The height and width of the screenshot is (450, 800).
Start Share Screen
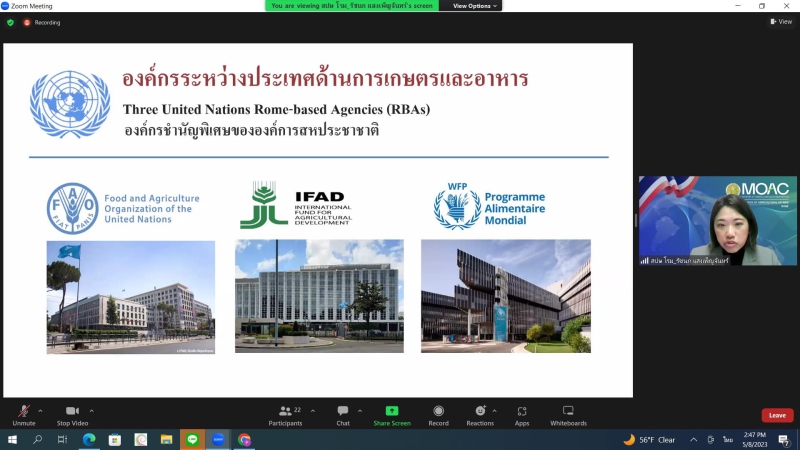point(392,415)
